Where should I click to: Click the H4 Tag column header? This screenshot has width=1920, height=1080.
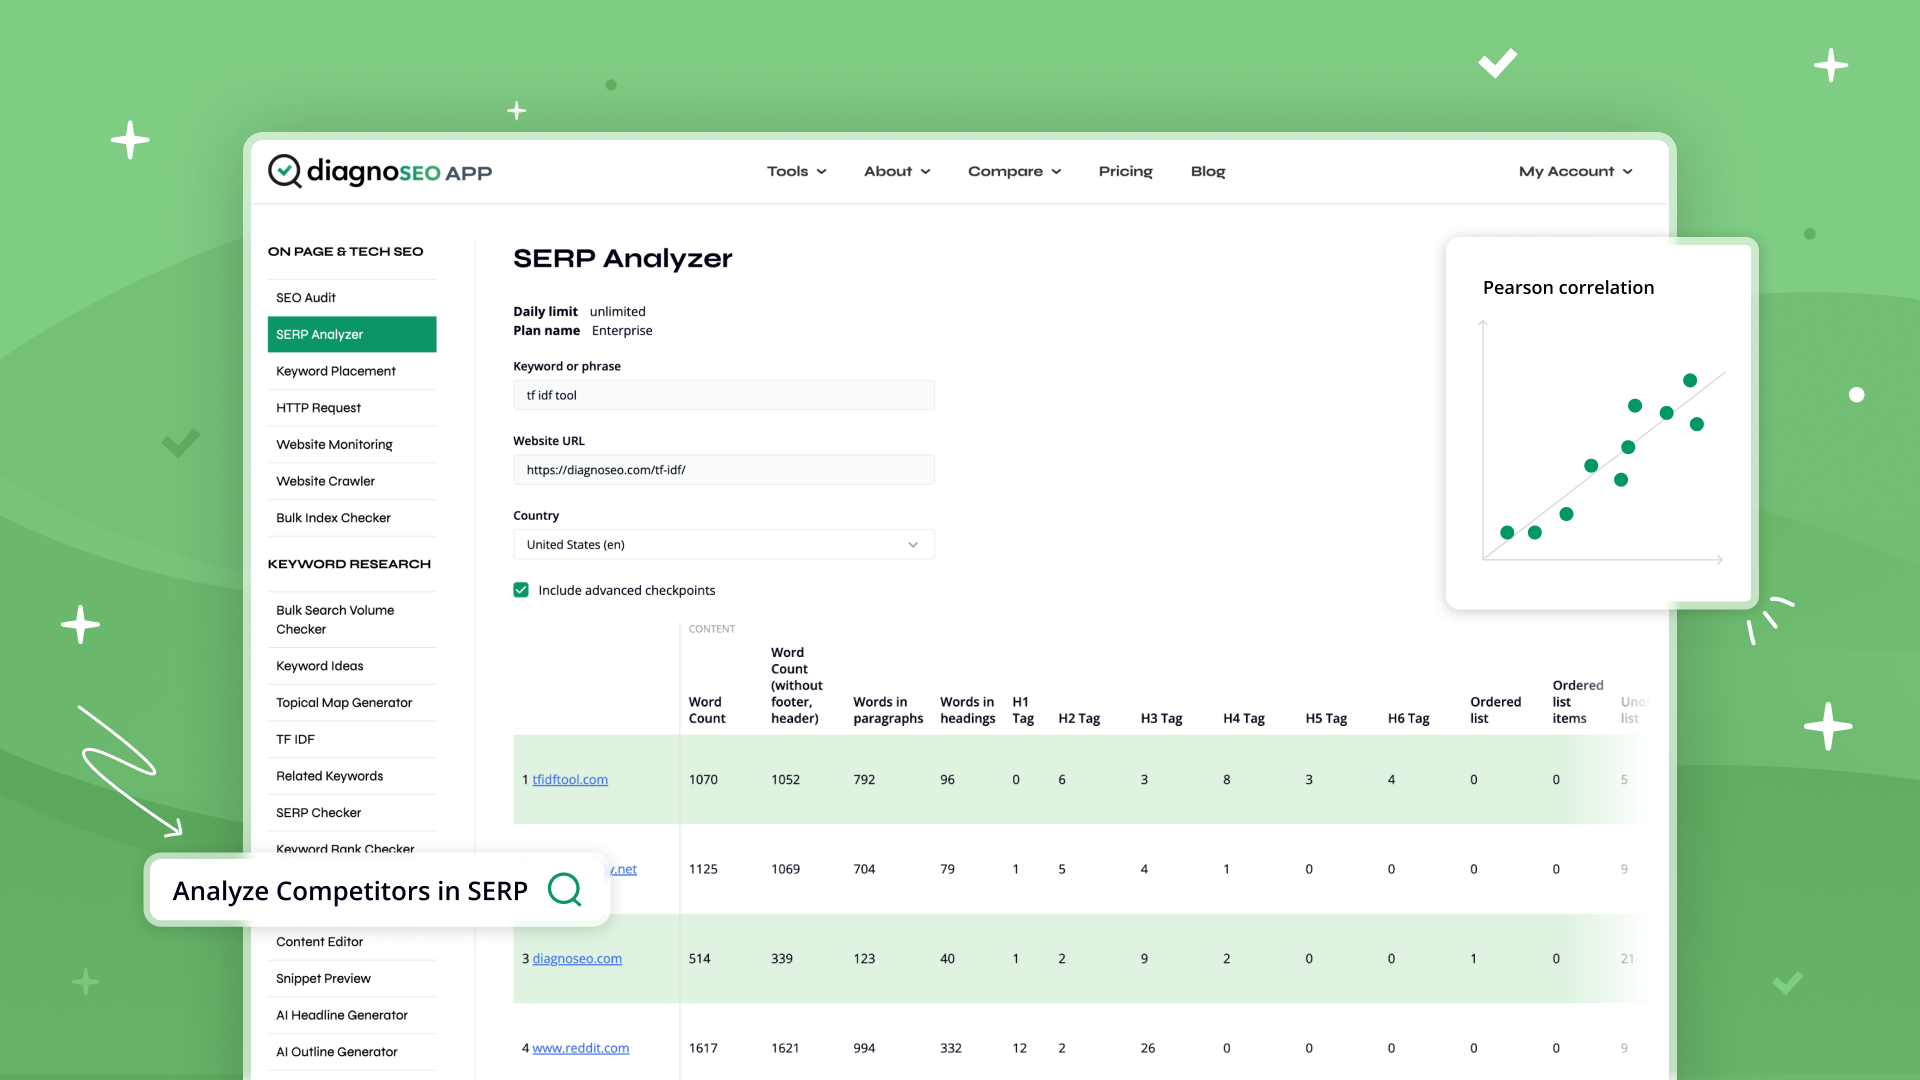point(1244,719)
